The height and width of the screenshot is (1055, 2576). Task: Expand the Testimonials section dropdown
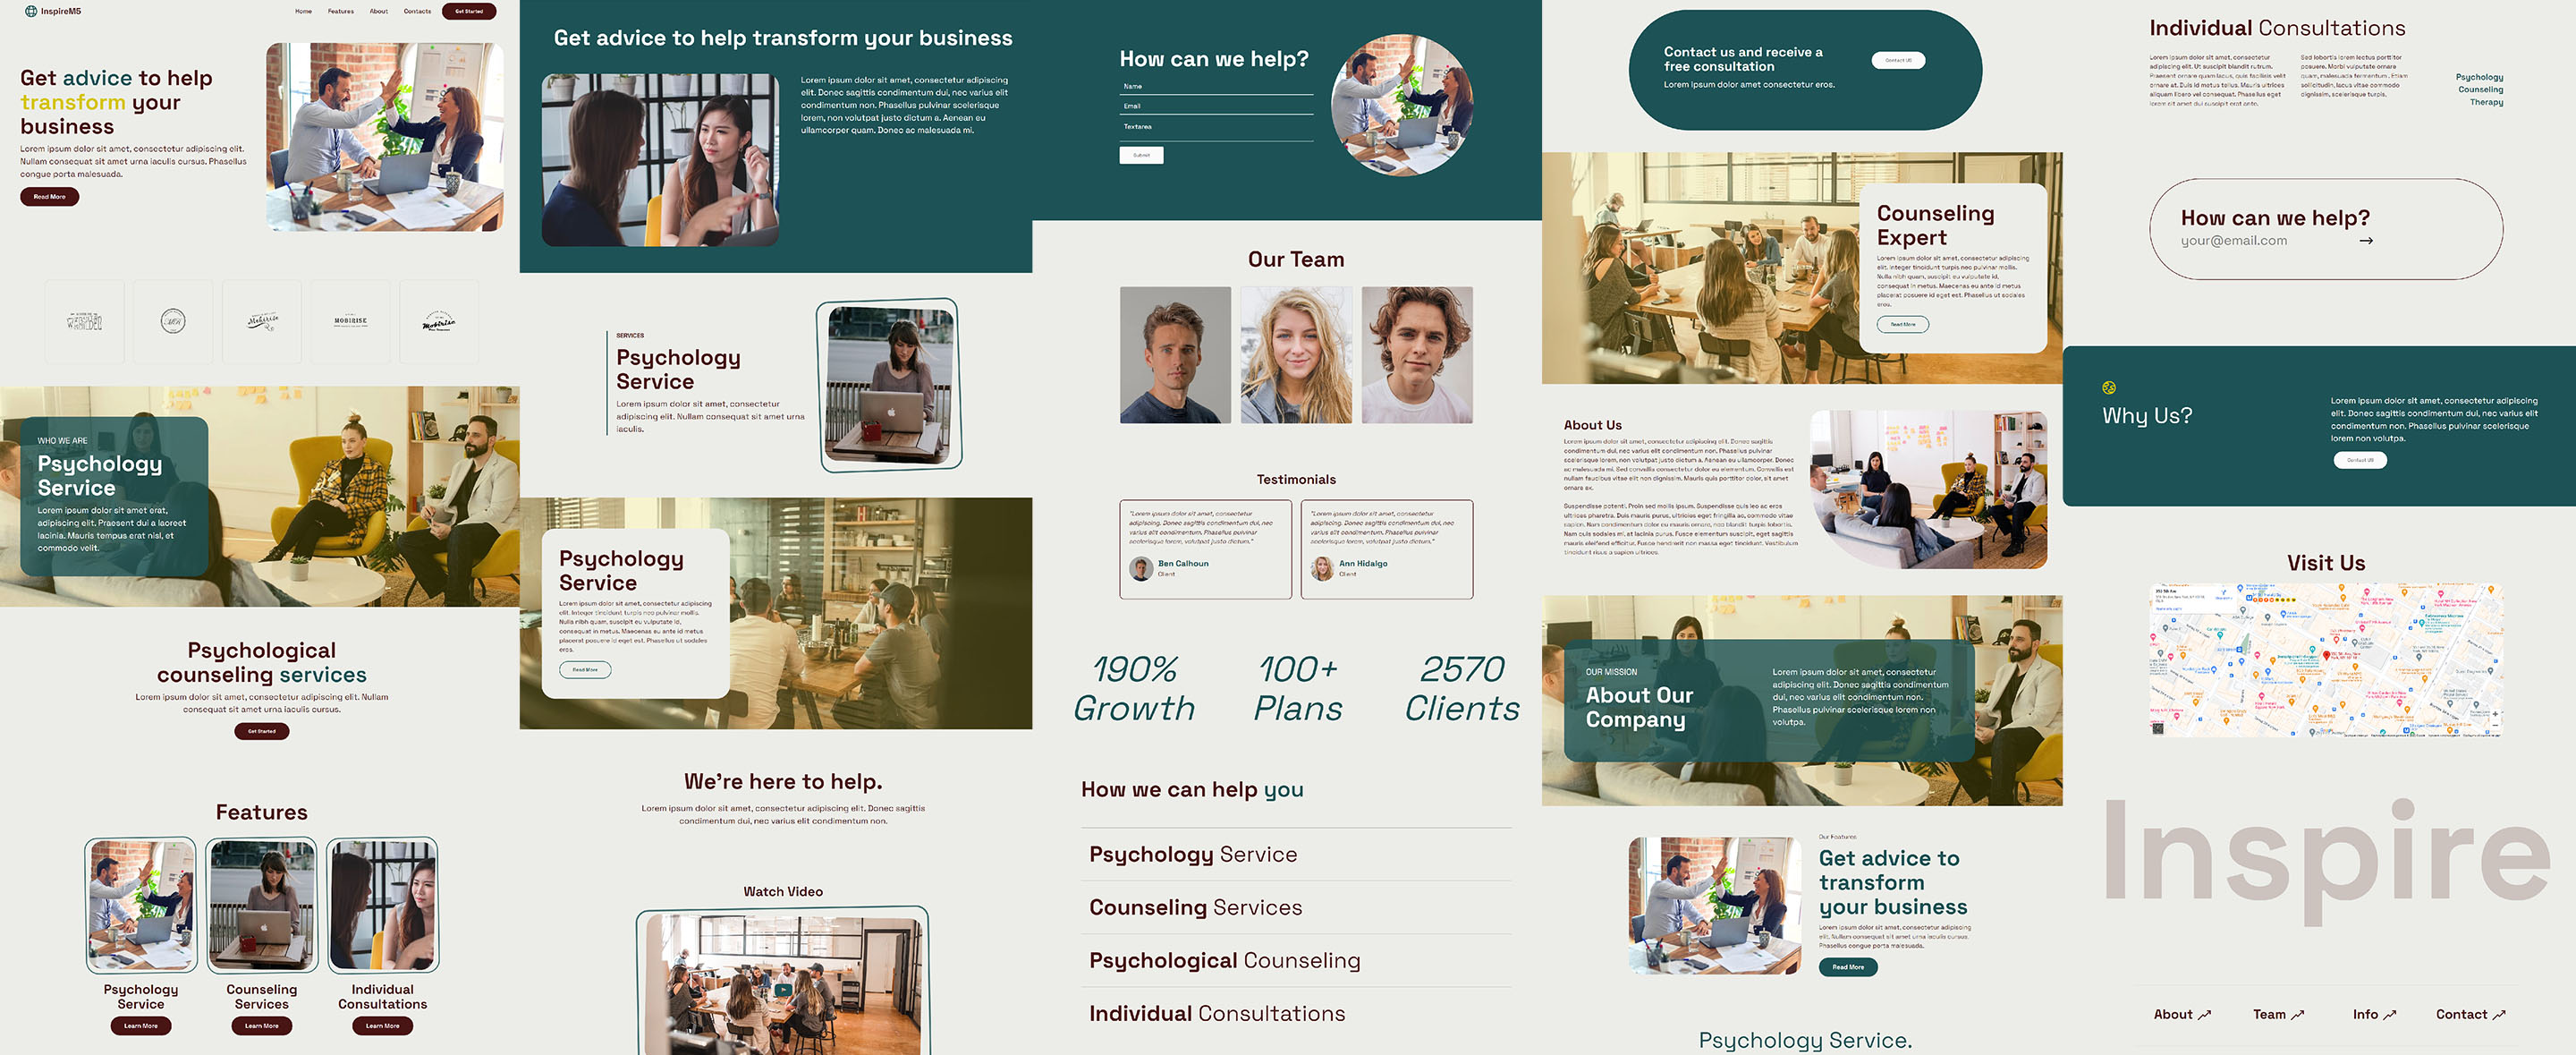point(1294,478)
